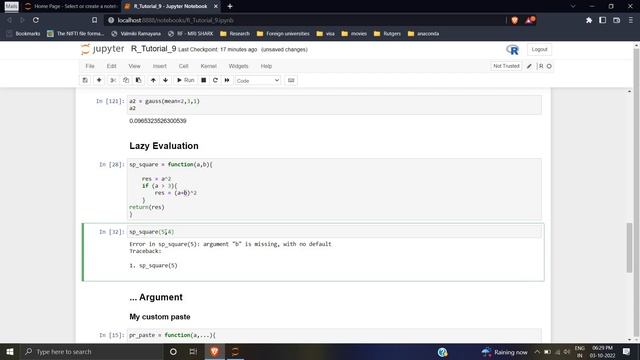Open Task View on taskbar
640x360 pixels.
(x=193, y=351)
